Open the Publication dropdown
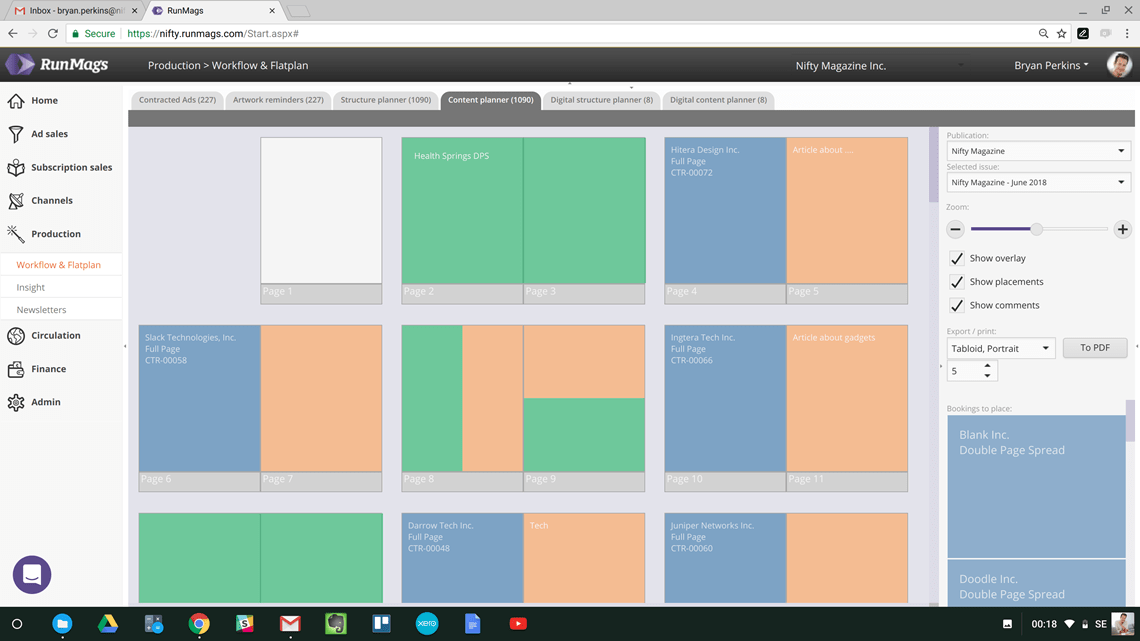Viewport: 1140px width, 641px height. 1038,151
